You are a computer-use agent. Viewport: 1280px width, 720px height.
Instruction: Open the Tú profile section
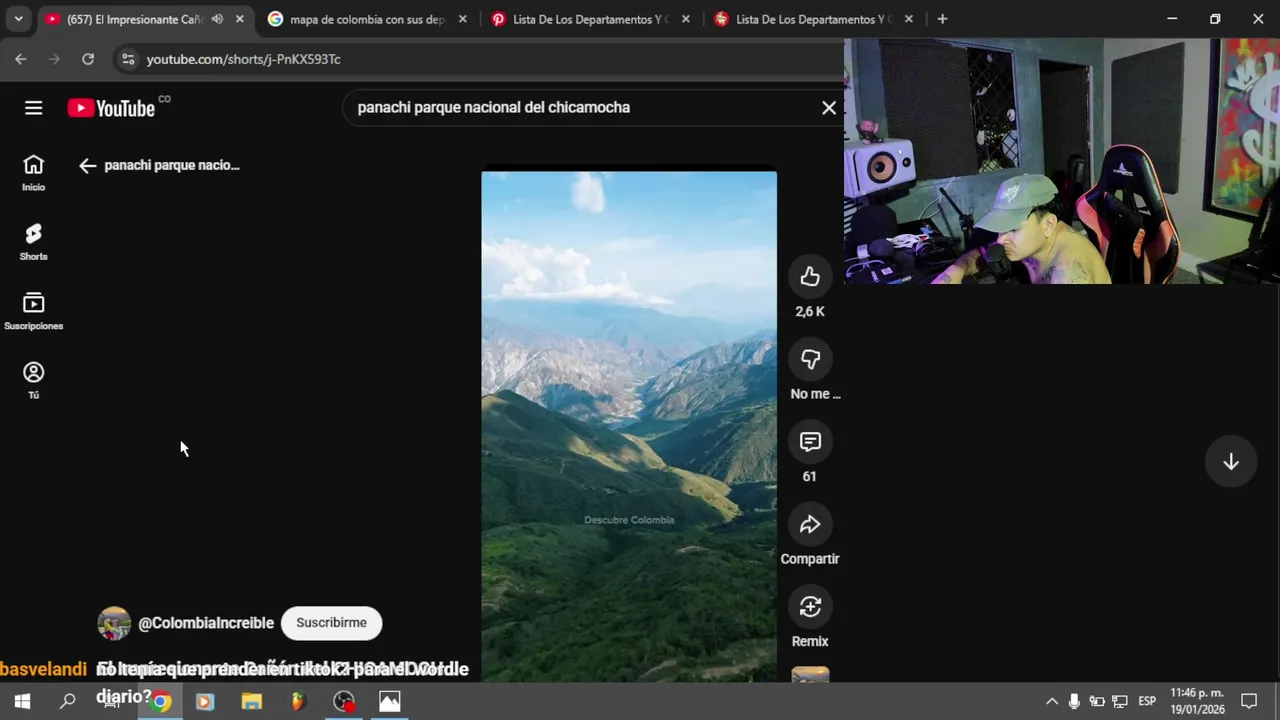[33, 380]
